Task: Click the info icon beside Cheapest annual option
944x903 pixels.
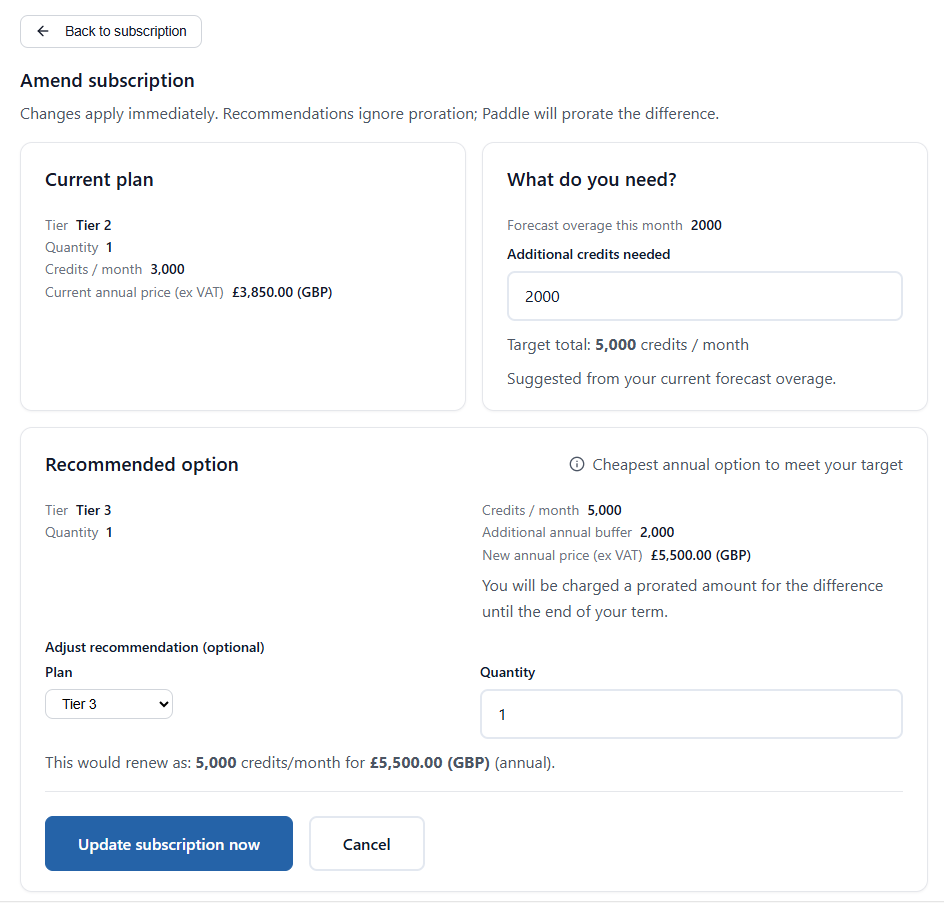Action: point(577,464)
